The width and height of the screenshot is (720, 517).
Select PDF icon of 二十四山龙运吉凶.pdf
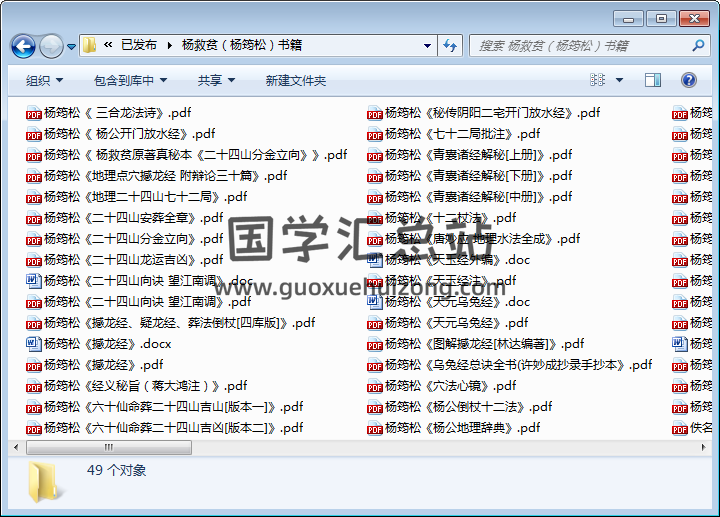point(34,261)
